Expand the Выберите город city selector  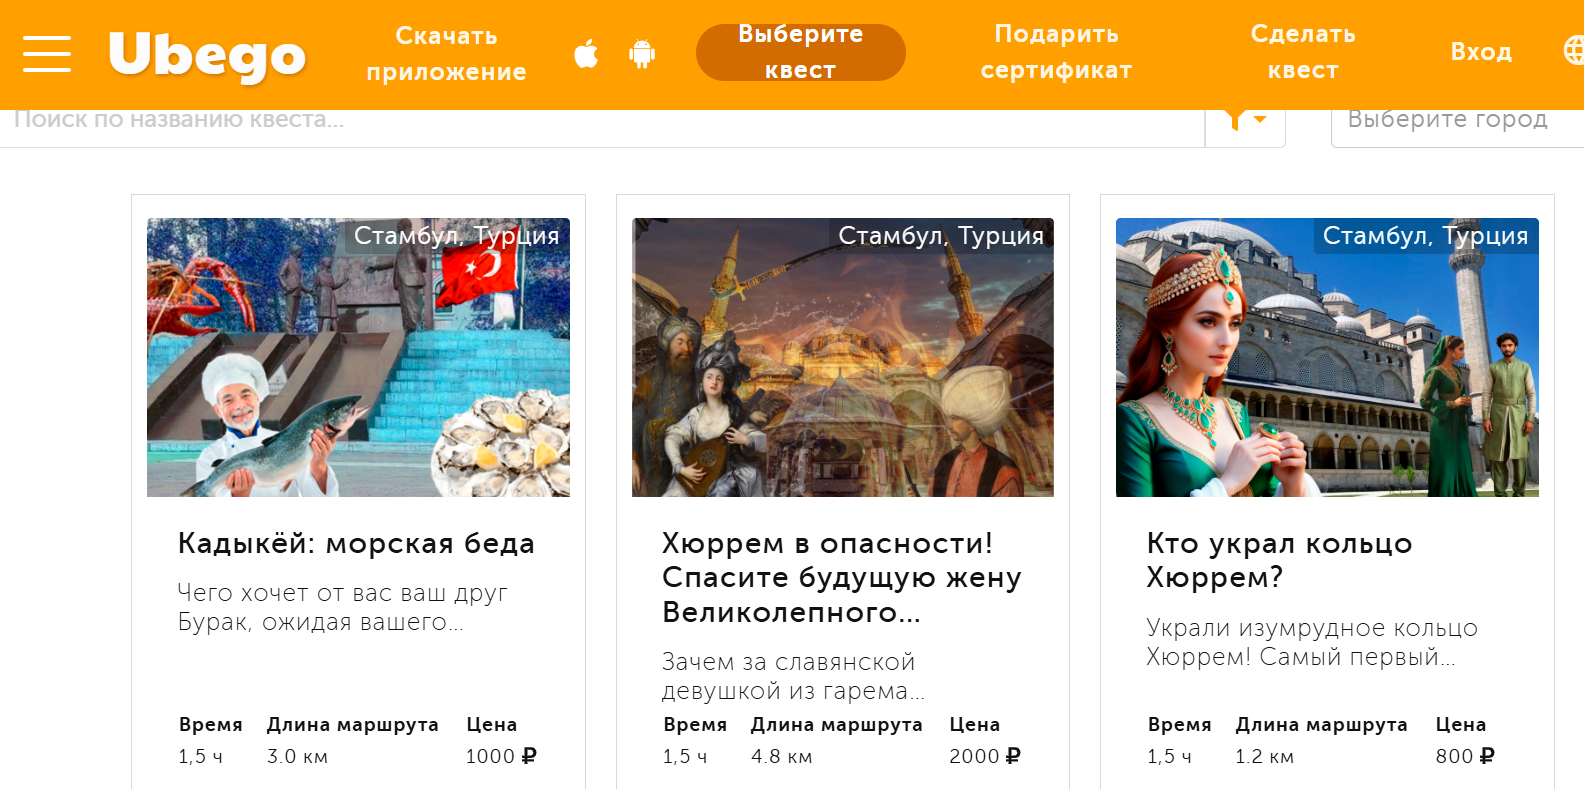click(1457, 120)
